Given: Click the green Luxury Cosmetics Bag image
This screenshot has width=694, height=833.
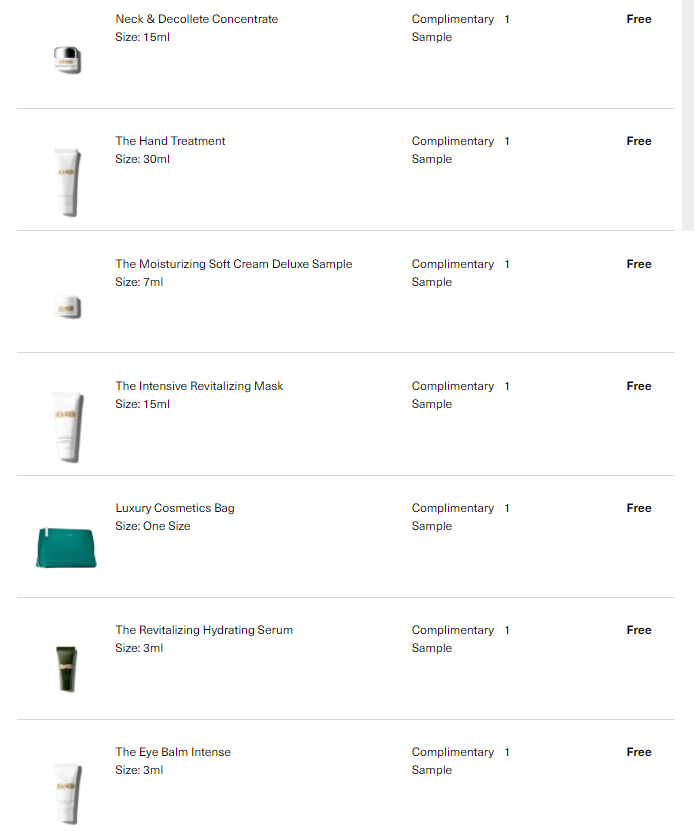Looking at the screenshot, I should pos(66,548).
